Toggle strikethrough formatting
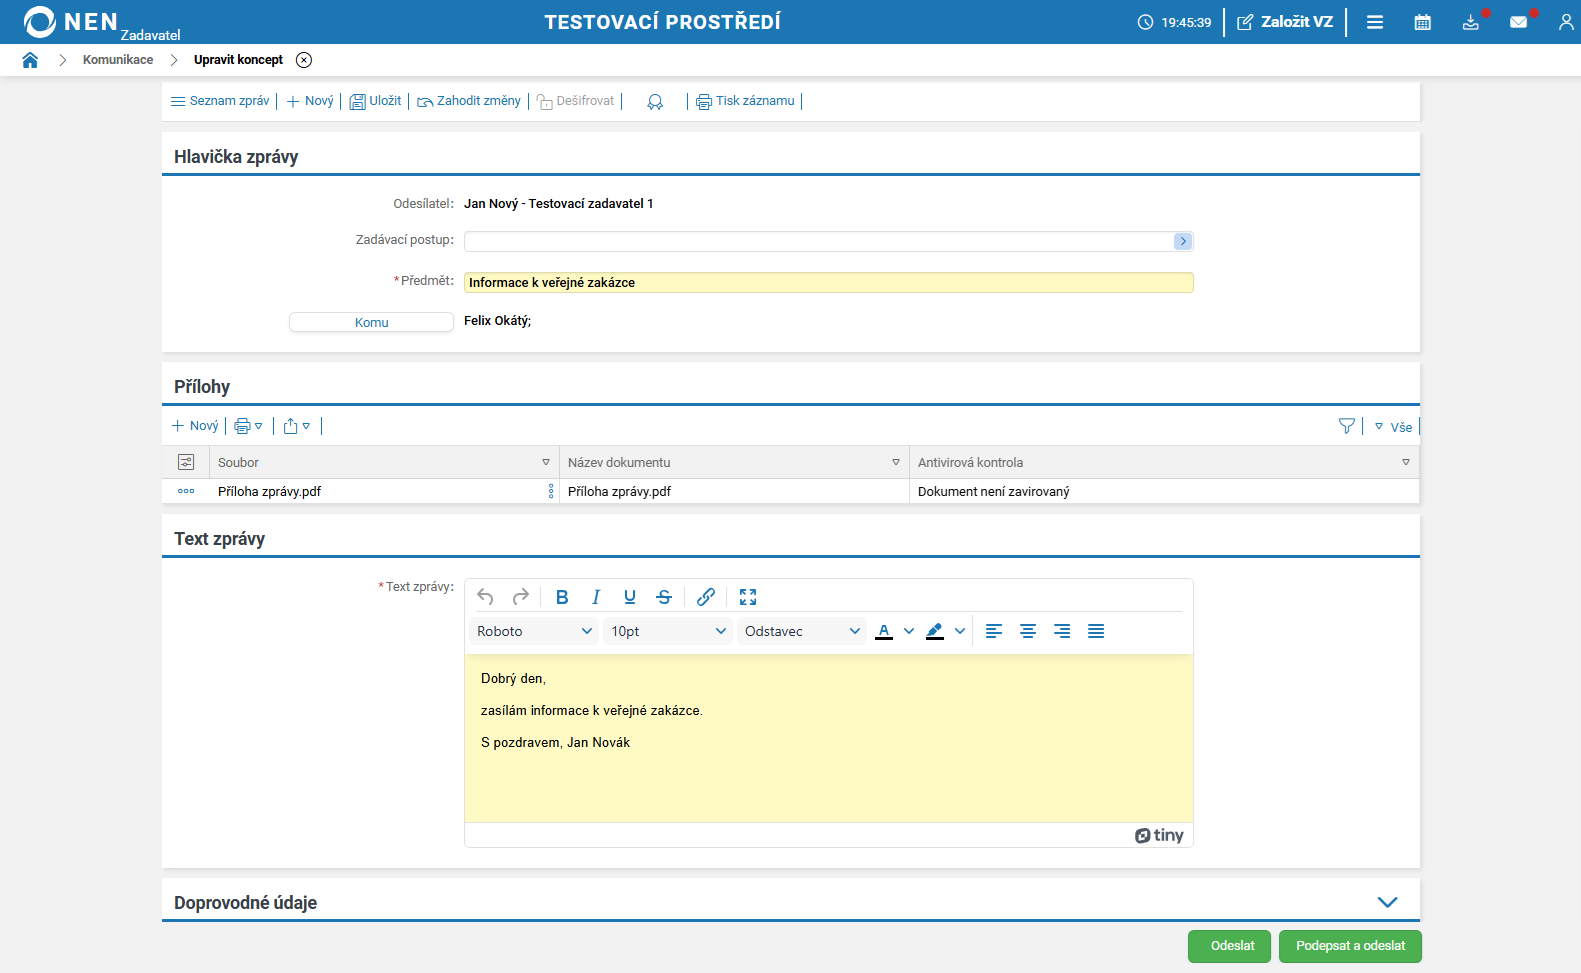The height and width of the screenshot is (973, 1581). coord(664,597)
